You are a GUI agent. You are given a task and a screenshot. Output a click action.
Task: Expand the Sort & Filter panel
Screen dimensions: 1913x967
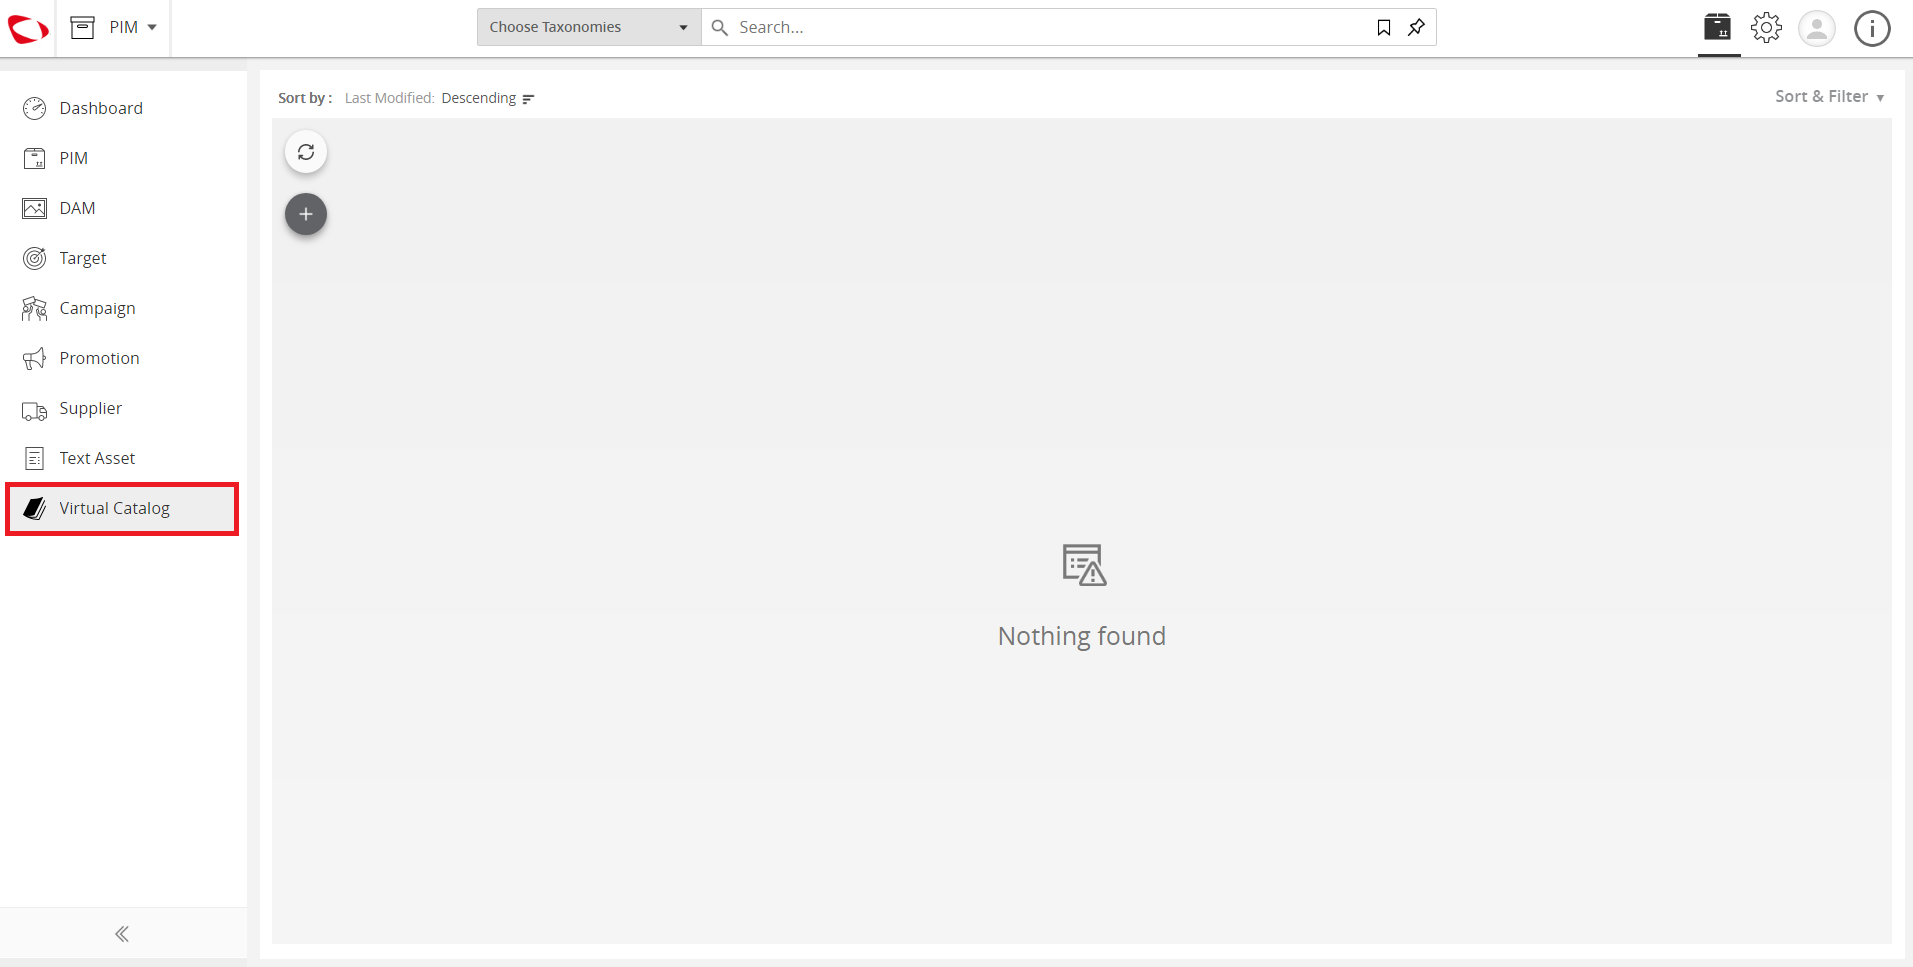pyautogui.click(x=1830, y=96)
